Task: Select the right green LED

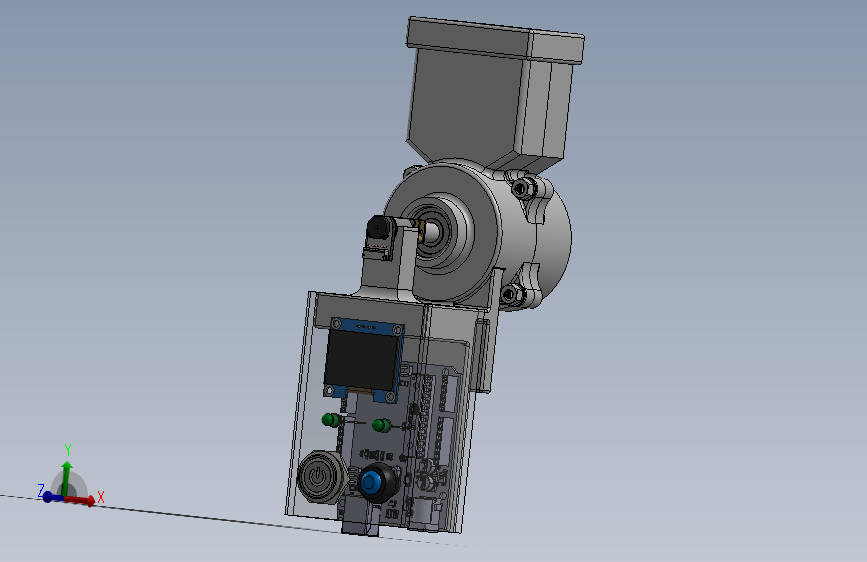Action: click(381, 425)
